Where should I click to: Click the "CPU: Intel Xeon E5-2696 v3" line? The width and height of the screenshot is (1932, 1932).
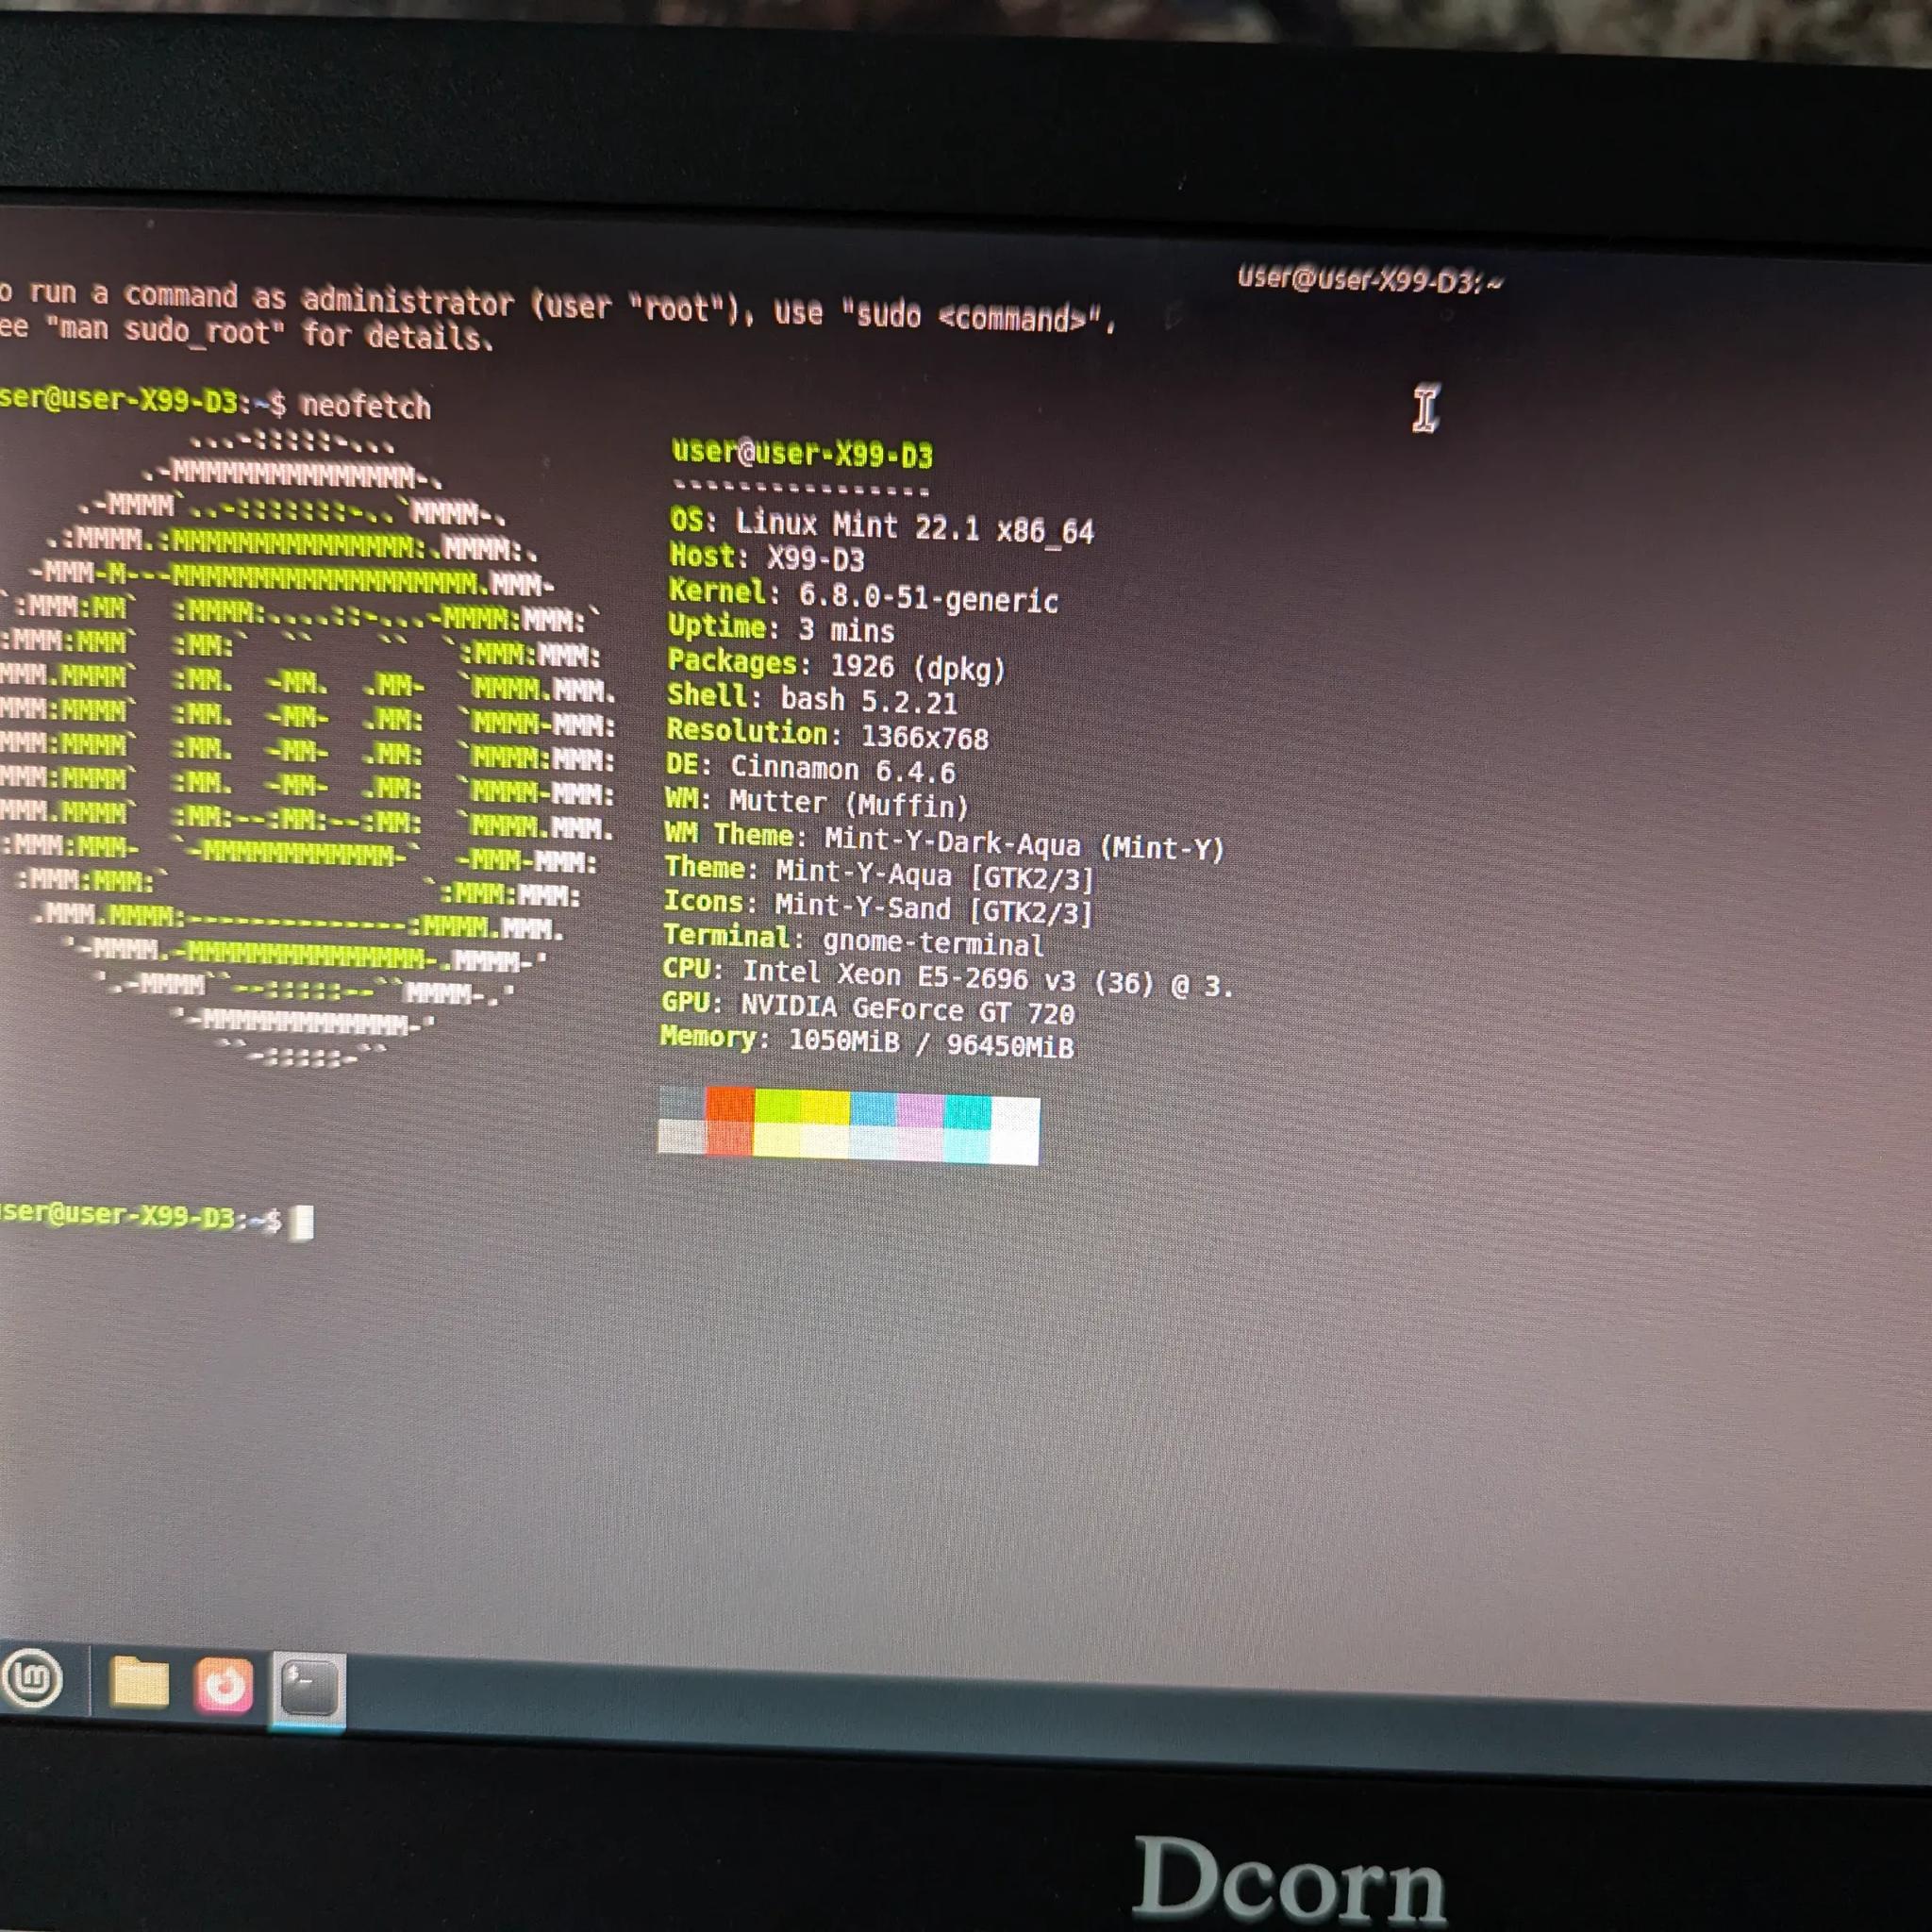(x=948, y=978)
